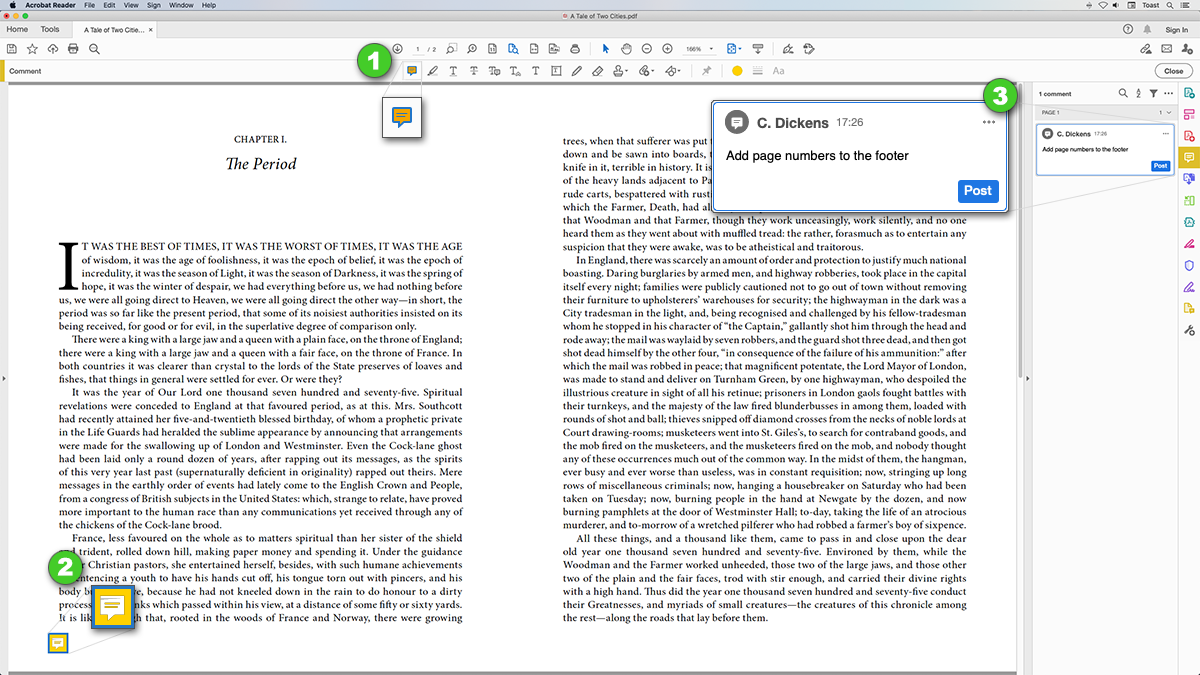Select the Replace Text tool

click(x=494, y=71)
